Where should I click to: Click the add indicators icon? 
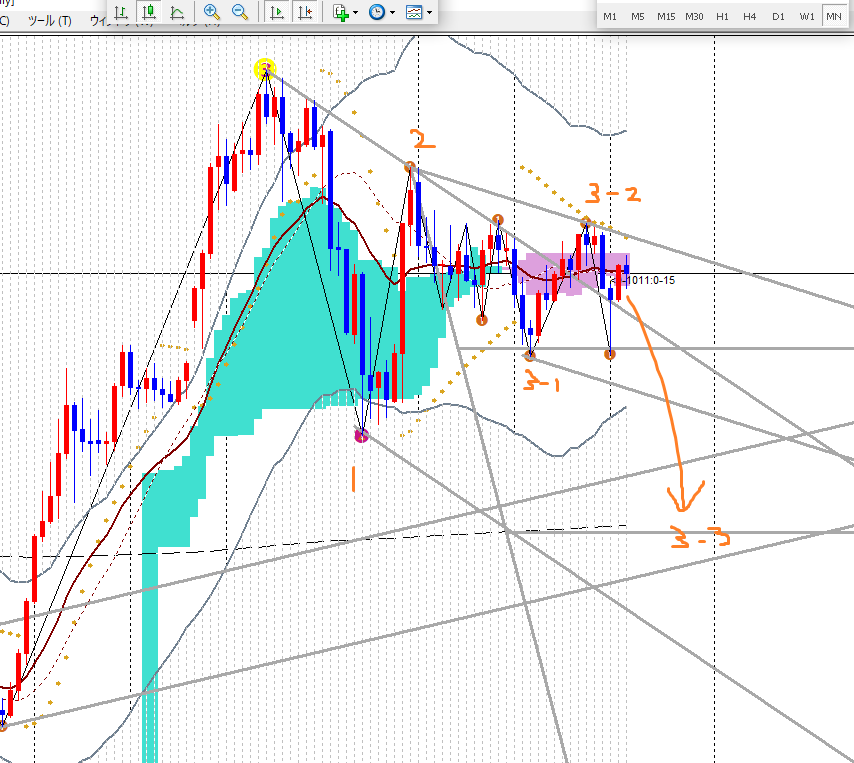(x=341, y=12)
